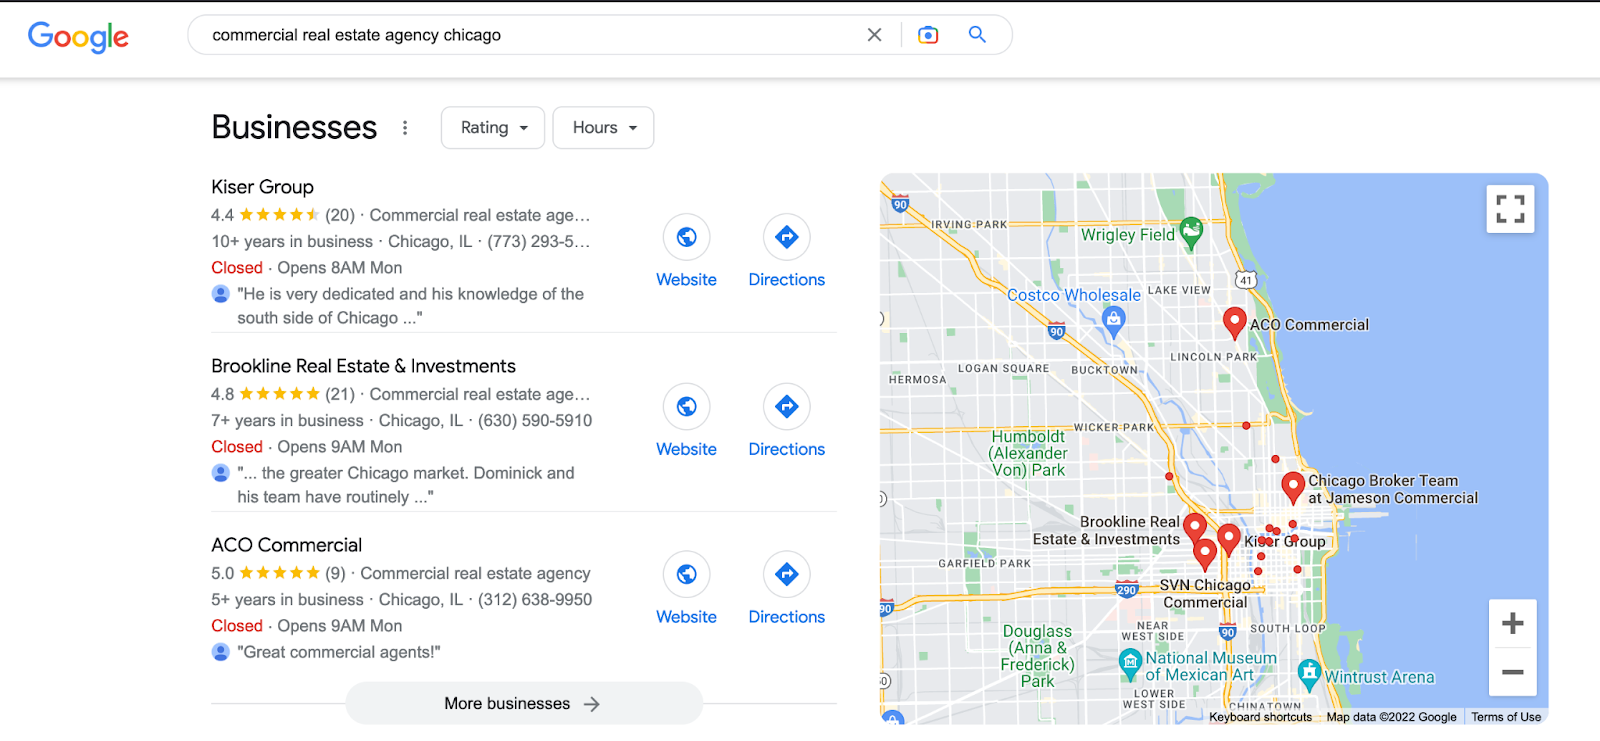Select the ACO Commercial map pin
Viewport: 1600px width, 741px height.
coord(1235,322)
